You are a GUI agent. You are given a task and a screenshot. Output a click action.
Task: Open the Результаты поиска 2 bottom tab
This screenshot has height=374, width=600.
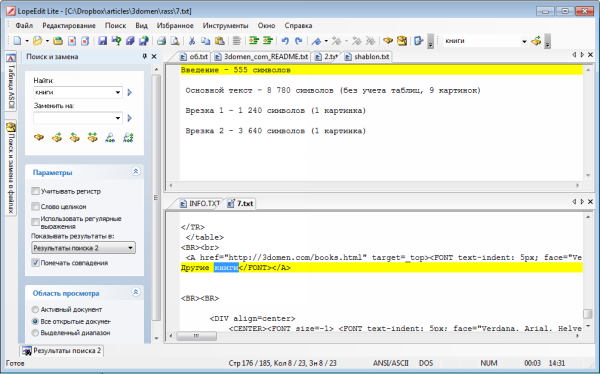(x=62, y=350)
